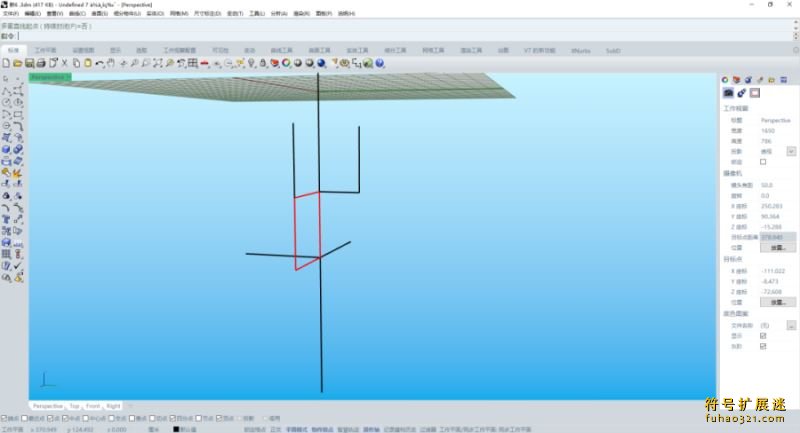The width and height of the screenshot is (800, 433).
Task: Click the camera viewport properties icon
Action: click(728, 93)
